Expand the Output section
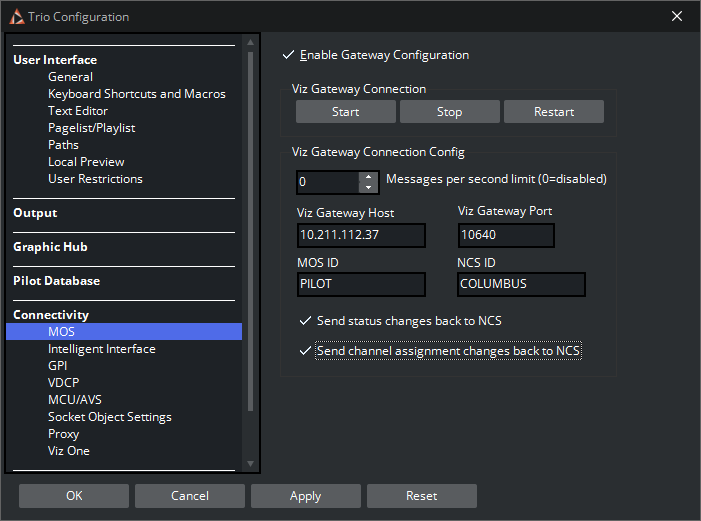The height and width of the screenshot is (521, 701). [35, 213]
